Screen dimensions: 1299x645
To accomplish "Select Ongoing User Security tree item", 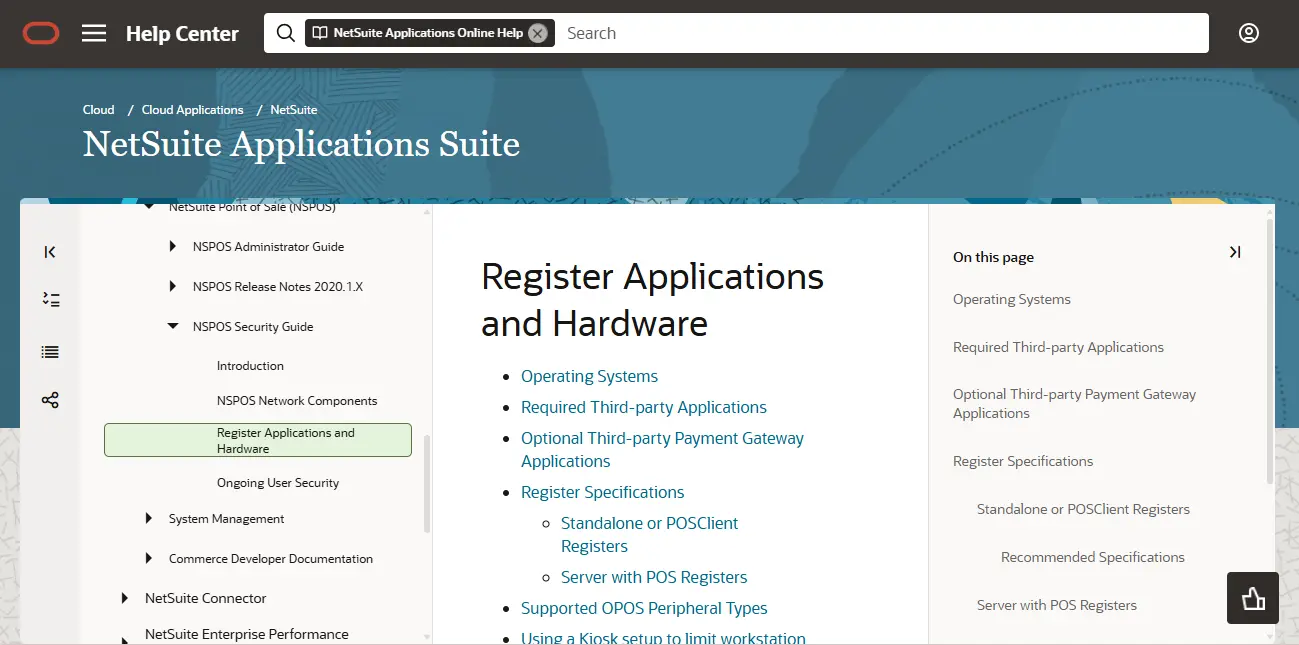I will pos(278,483).
